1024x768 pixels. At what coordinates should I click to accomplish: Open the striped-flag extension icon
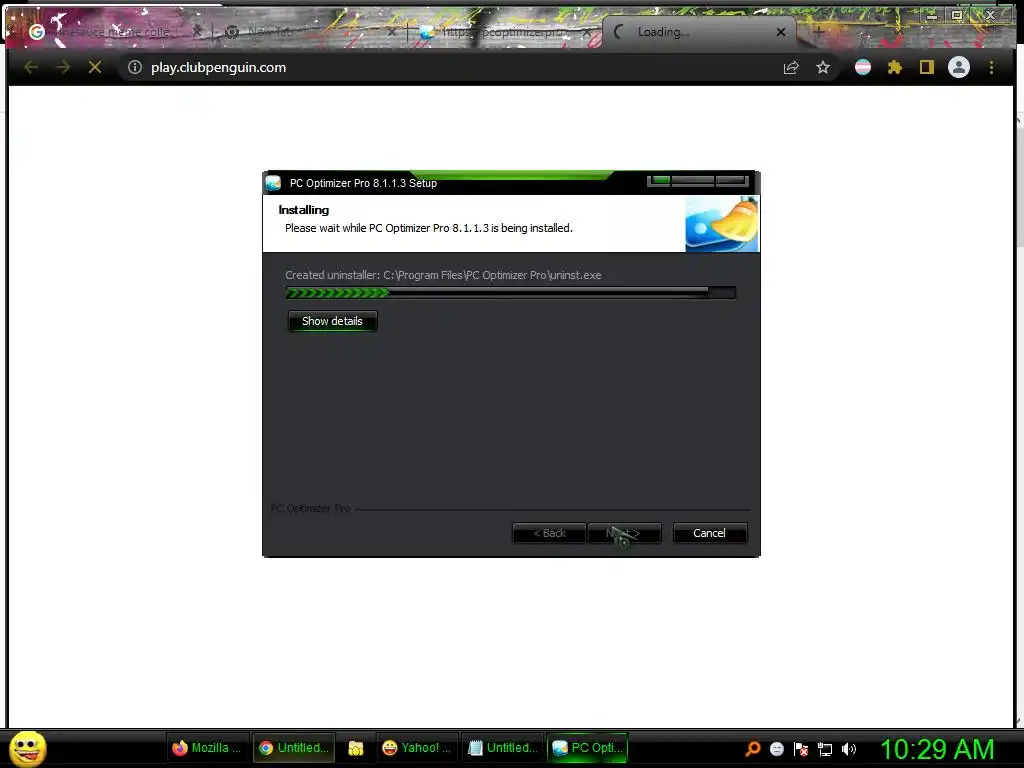pos(863,67)
